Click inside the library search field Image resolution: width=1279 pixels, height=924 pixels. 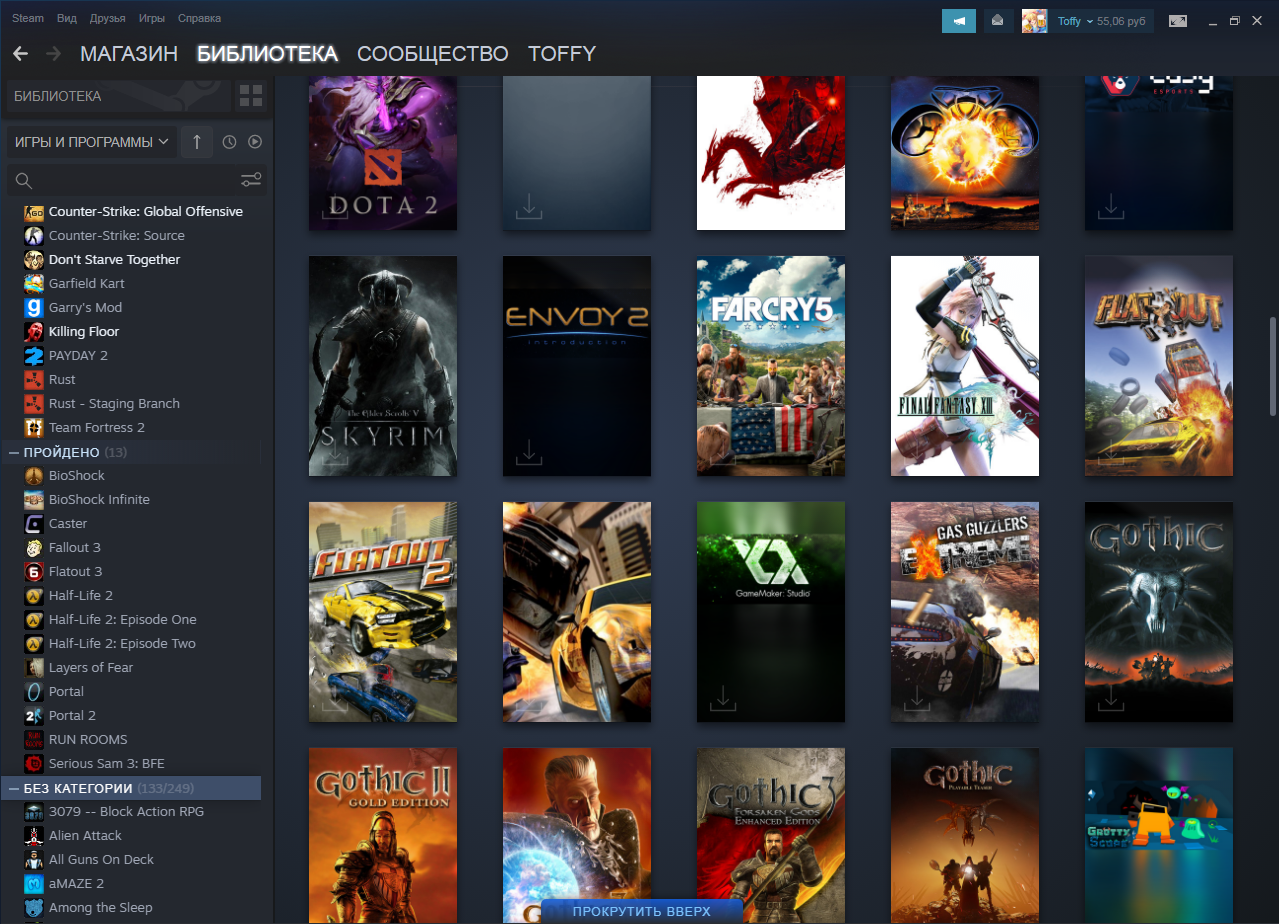point(137,180)
